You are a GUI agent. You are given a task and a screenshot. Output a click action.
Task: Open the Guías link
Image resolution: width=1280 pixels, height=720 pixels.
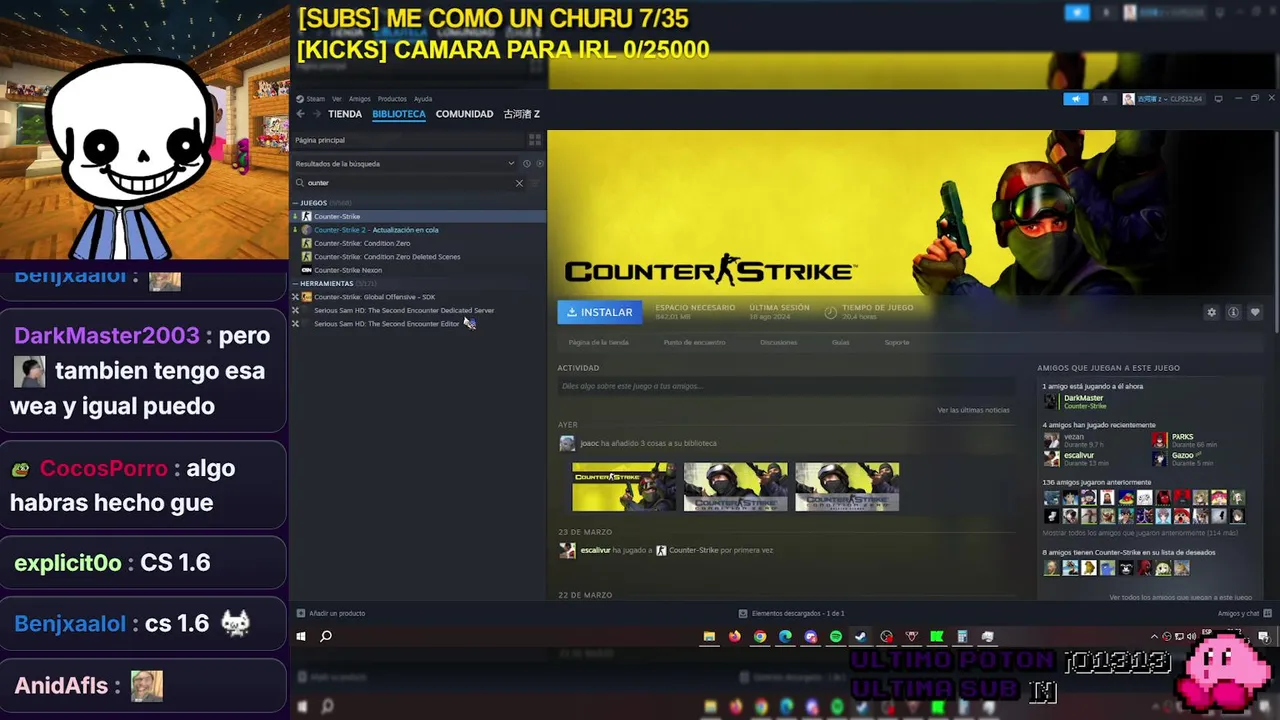coord(840,342)
